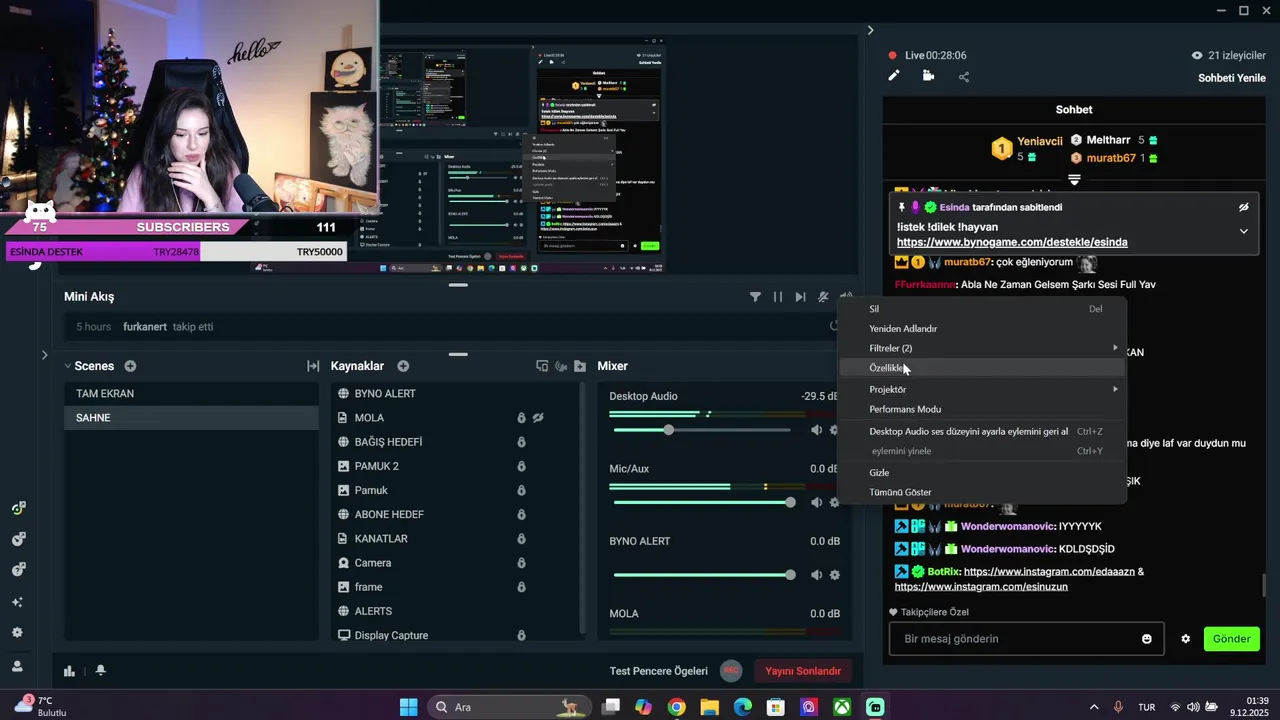The image size is (1280, 720).
Task: Open Desktop Audio settings gear
Action: click(x=834, y=430)
